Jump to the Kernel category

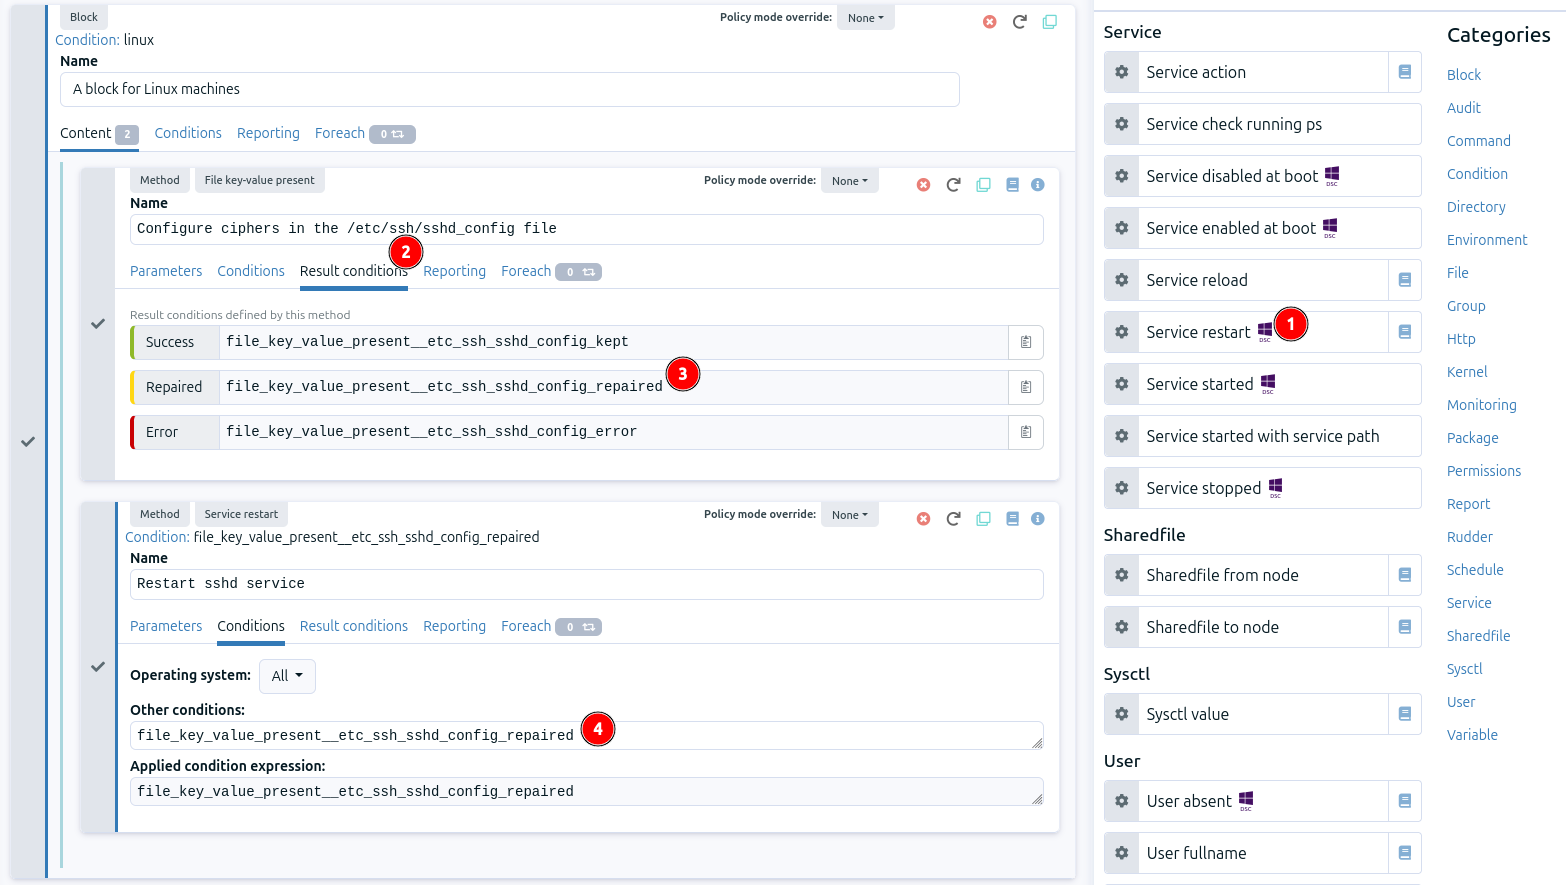click(1466, 372)
